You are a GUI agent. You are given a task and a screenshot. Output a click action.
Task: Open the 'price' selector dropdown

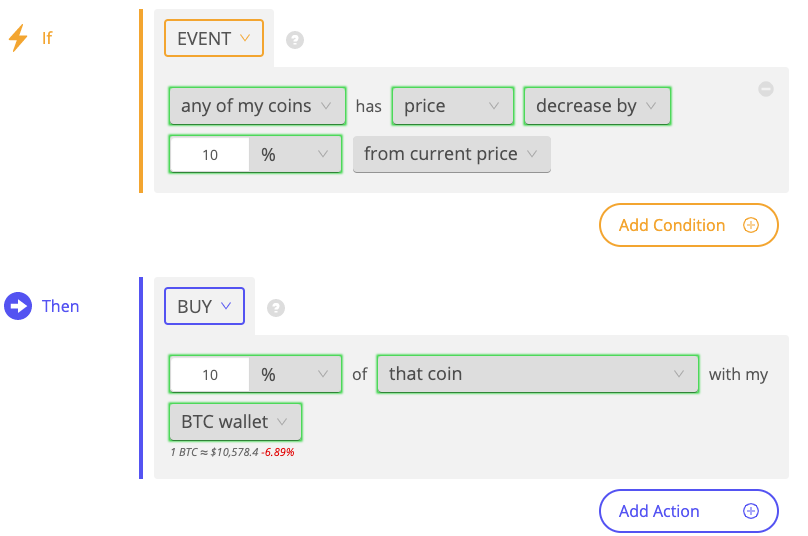coord(452,106)
